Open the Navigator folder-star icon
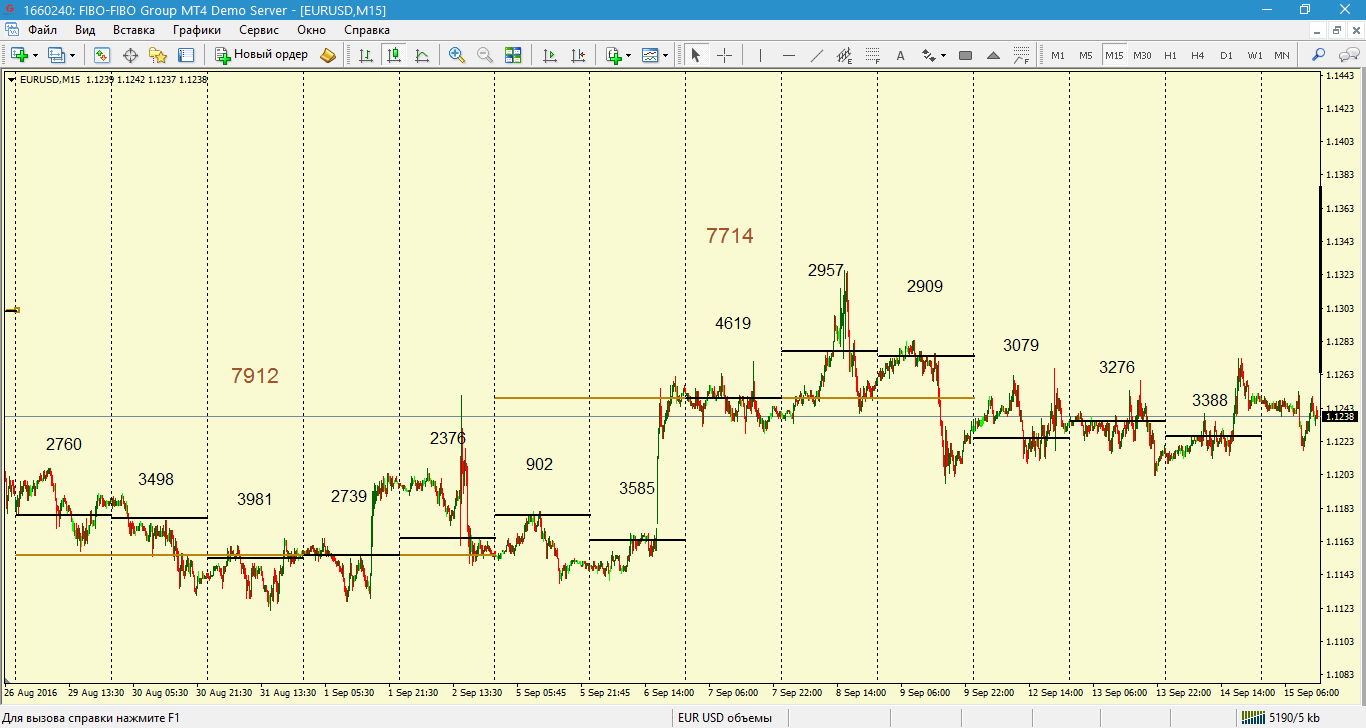This screenshot has height=728, width=1366. pos(158,55)
